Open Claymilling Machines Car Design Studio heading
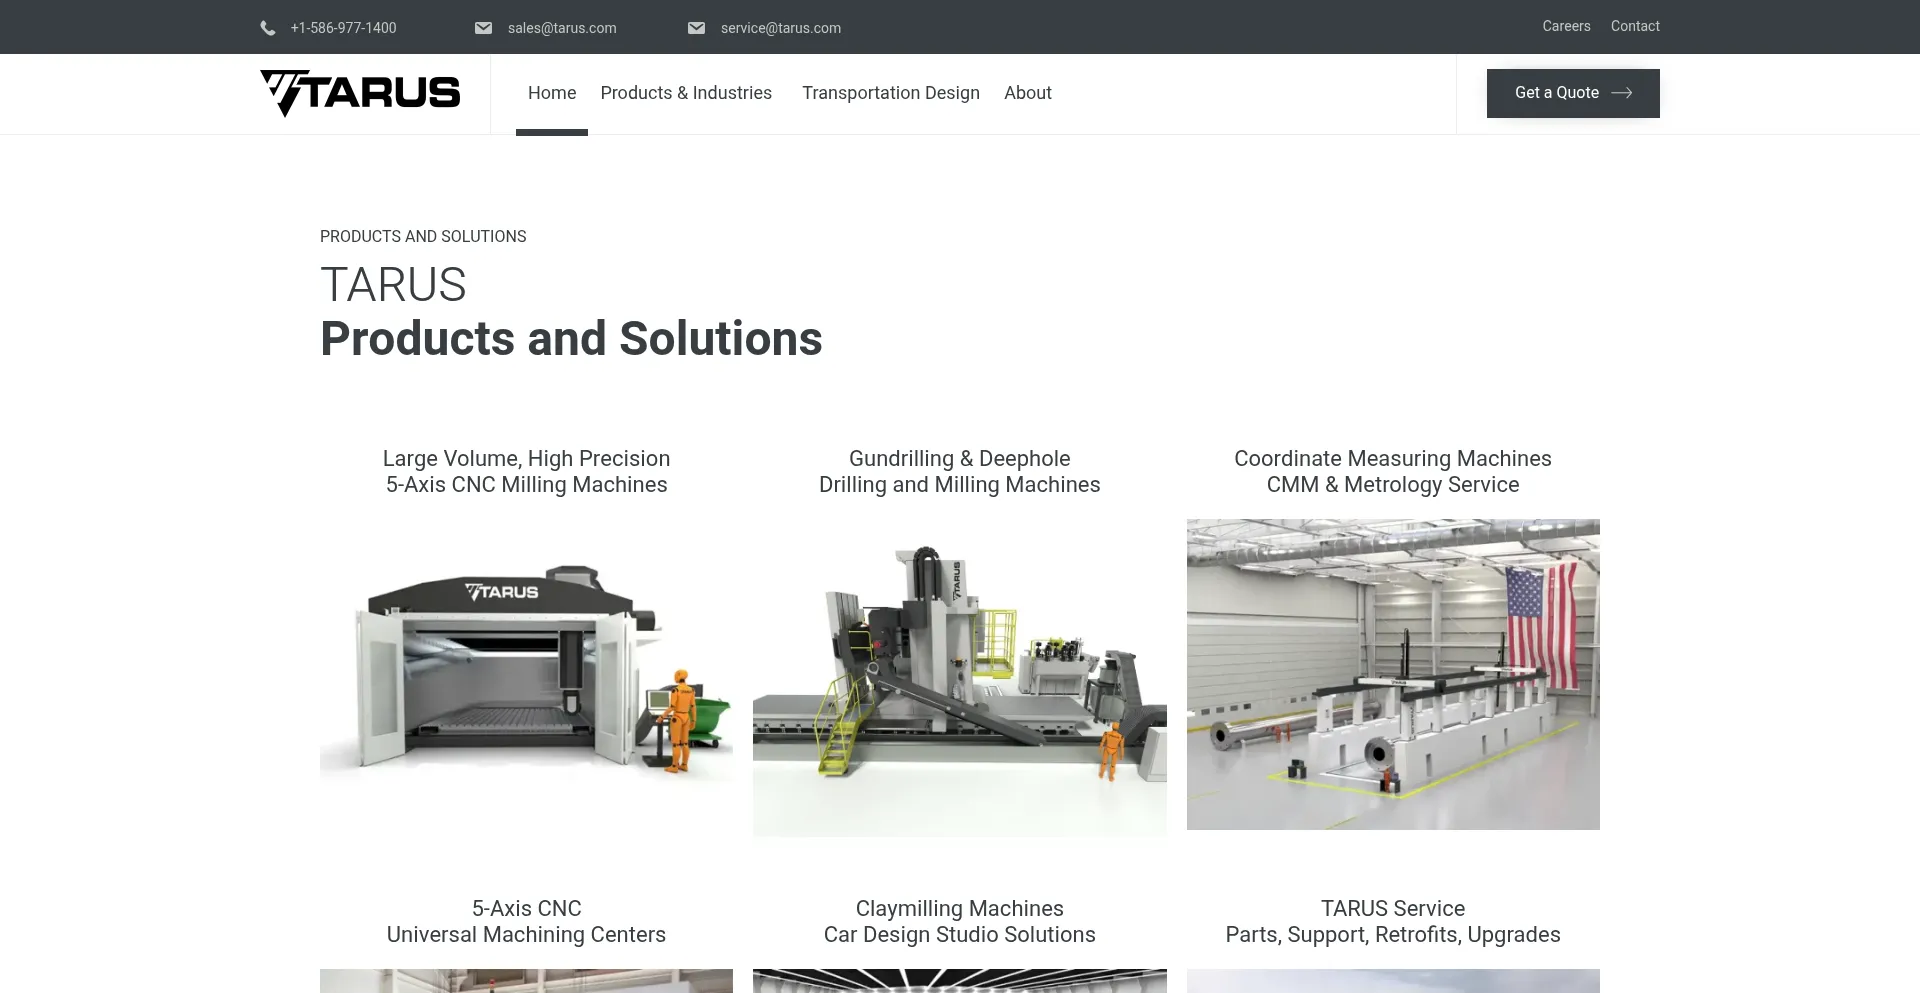 click(960, 922)
